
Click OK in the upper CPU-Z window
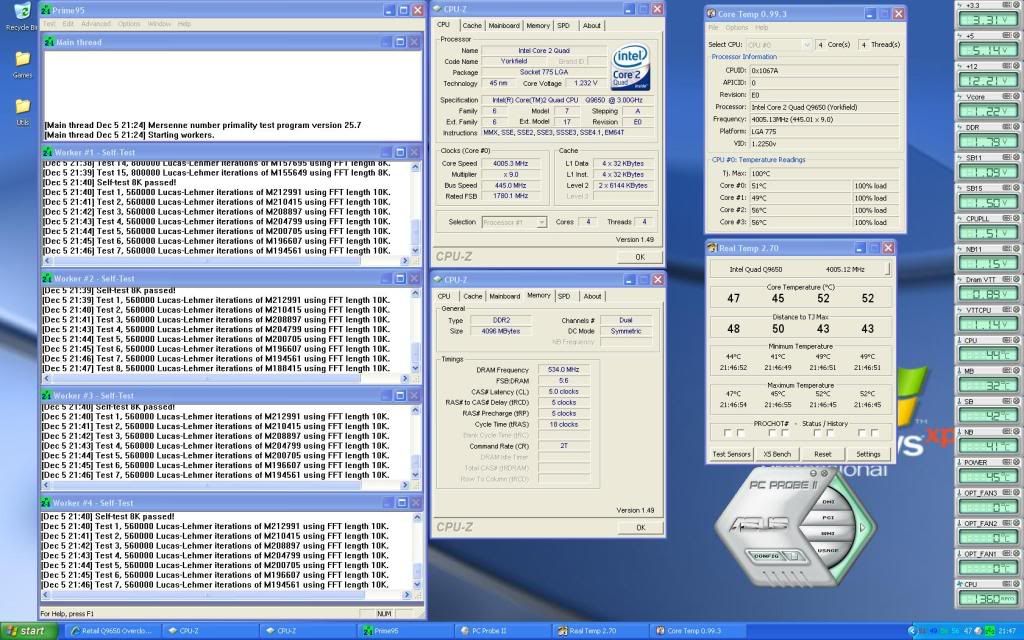pyautogui.click(x=640, y=257)
